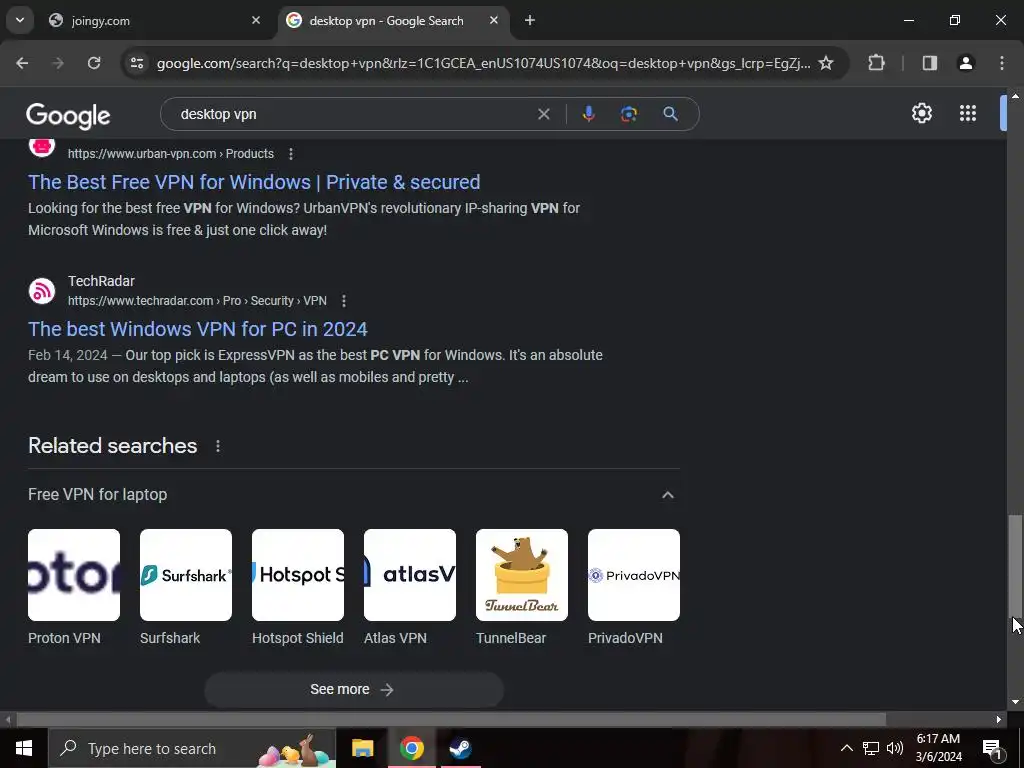
Task: Click the TechRadar site favicon
Action: pos(42,291)
